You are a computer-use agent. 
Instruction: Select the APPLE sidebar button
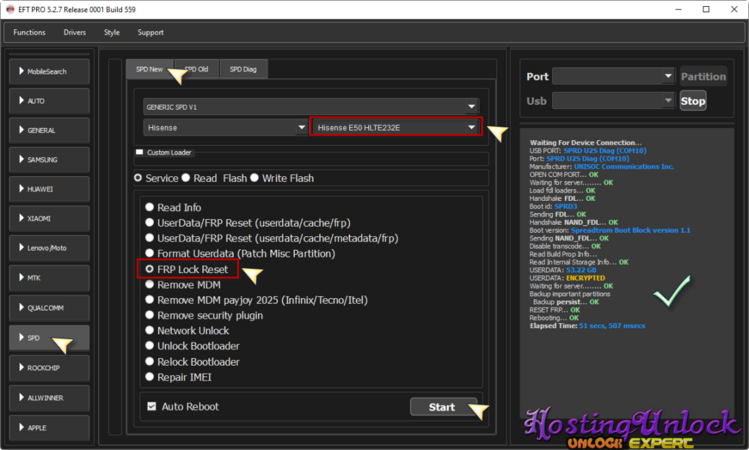point(48,427)
